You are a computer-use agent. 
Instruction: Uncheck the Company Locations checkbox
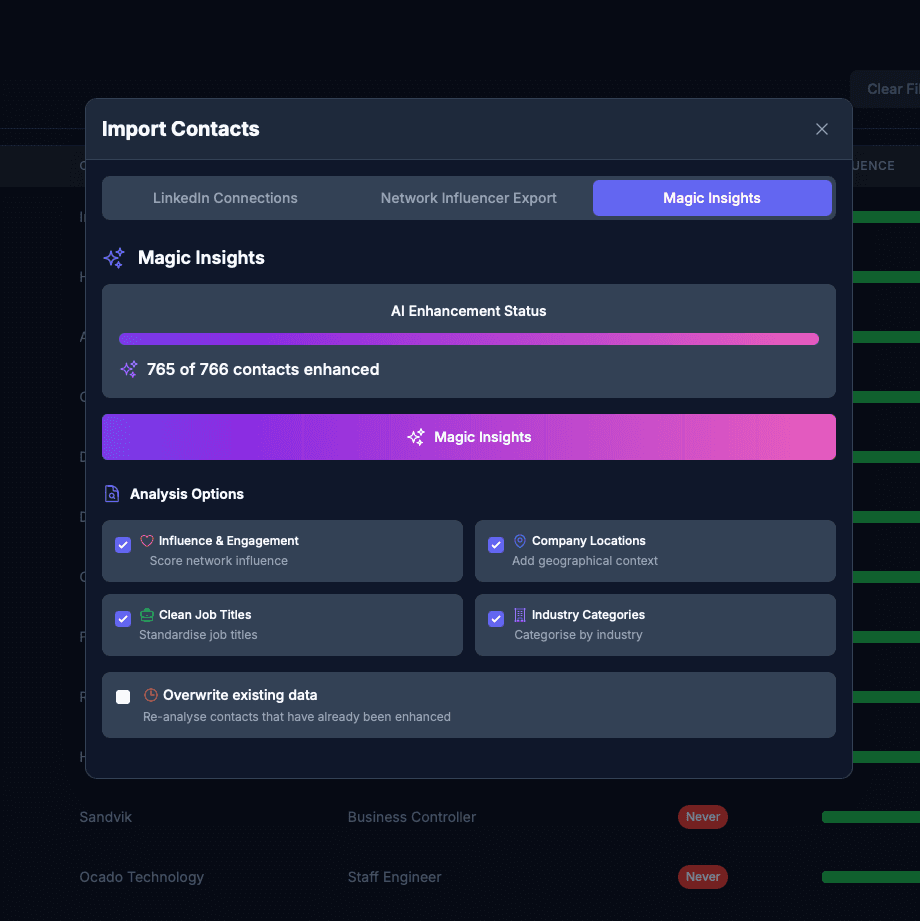pos(496,545)
